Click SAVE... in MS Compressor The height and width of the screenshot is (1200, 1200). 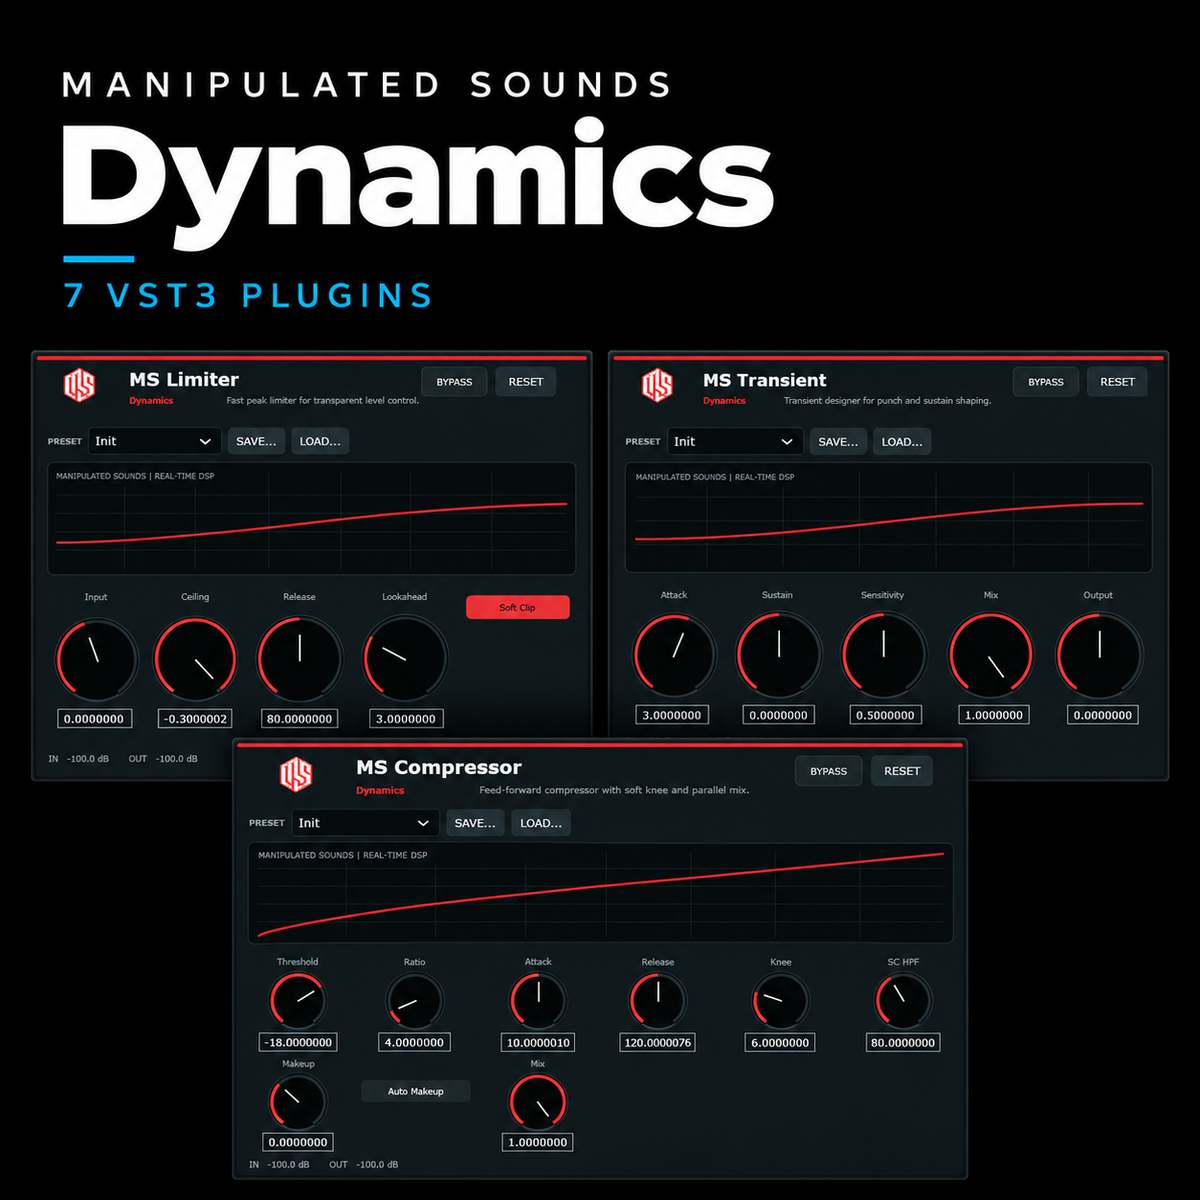point(475,823)
